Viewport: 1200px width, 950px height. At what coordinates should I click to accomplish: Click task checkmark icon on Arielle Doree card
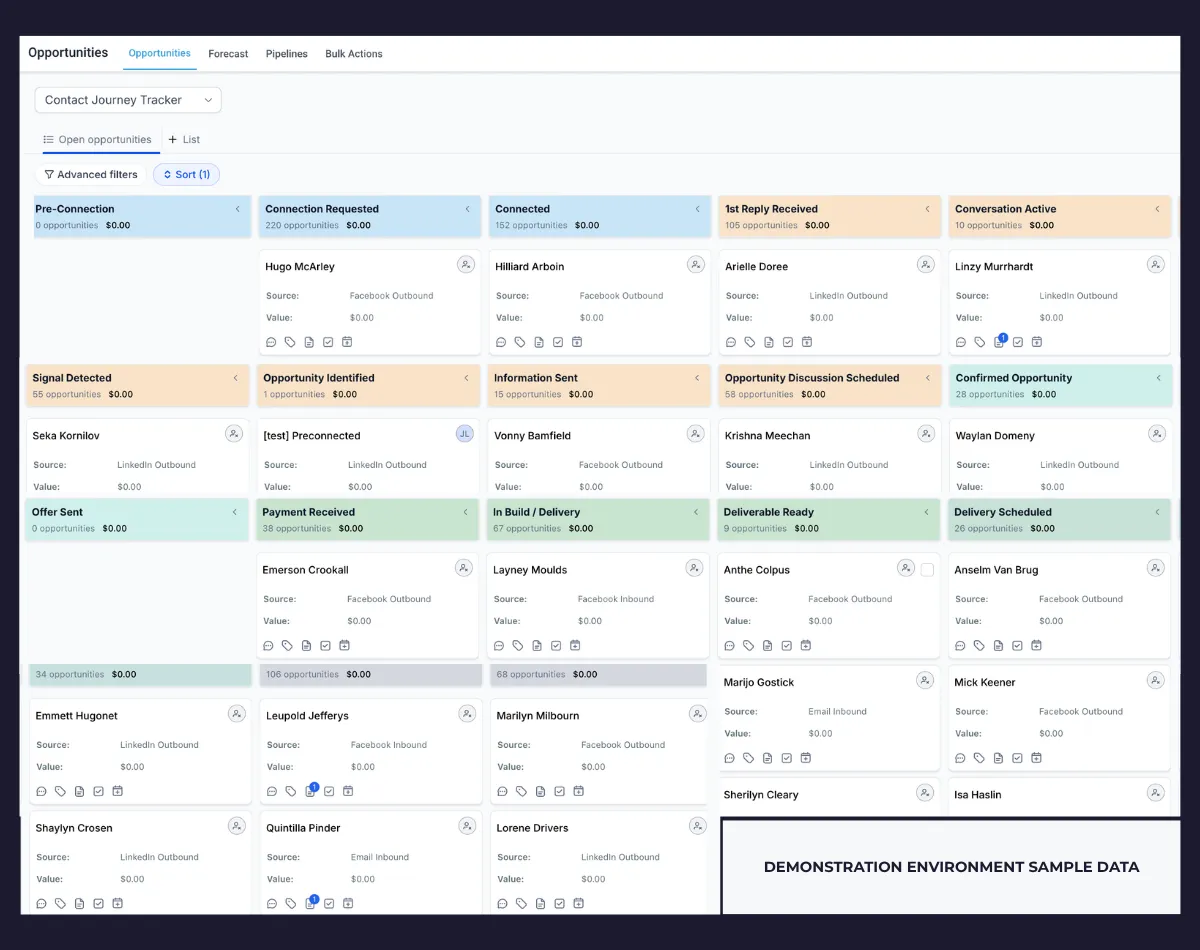788,342
